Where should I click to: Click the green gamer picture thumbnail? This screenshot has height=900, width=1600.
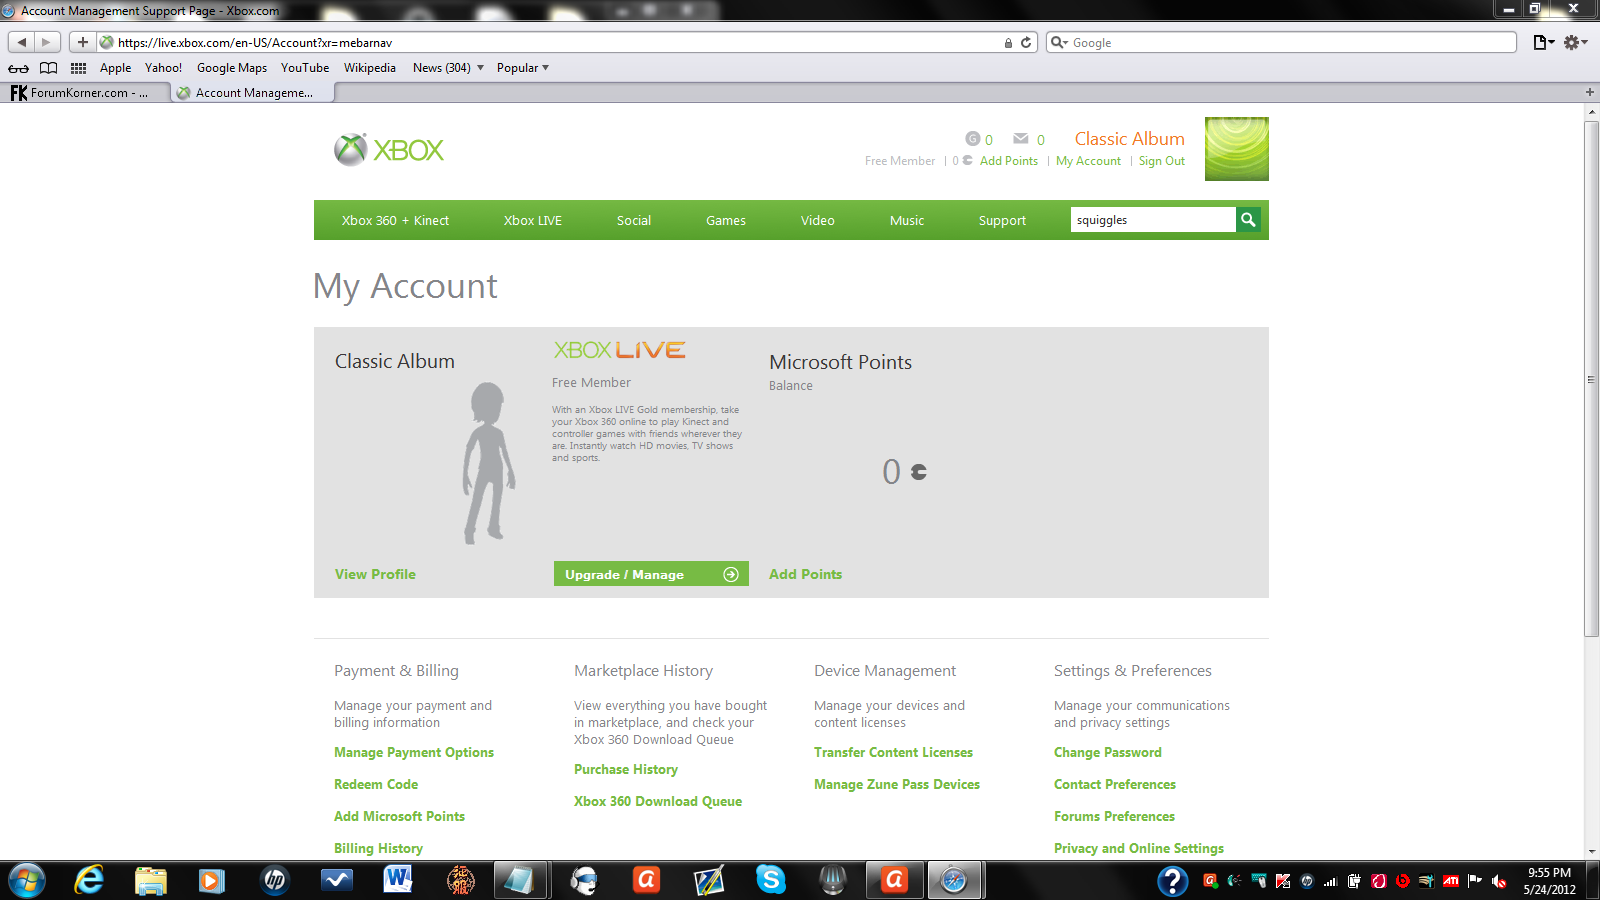[1237, 149]
